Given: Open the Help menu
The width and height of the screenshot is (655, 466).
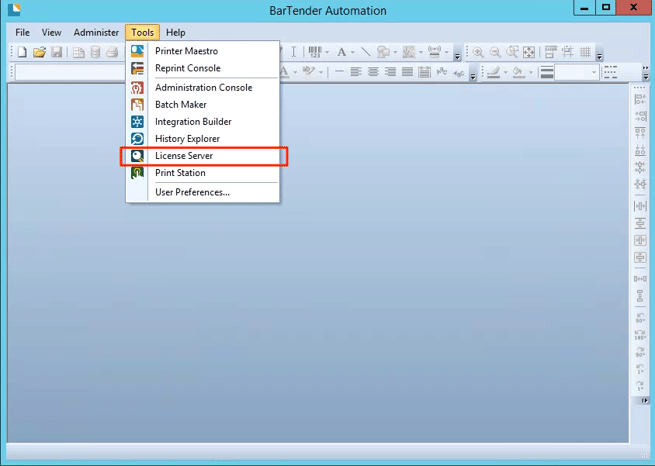Looking at the screenshot, I should tap(176, 33).
